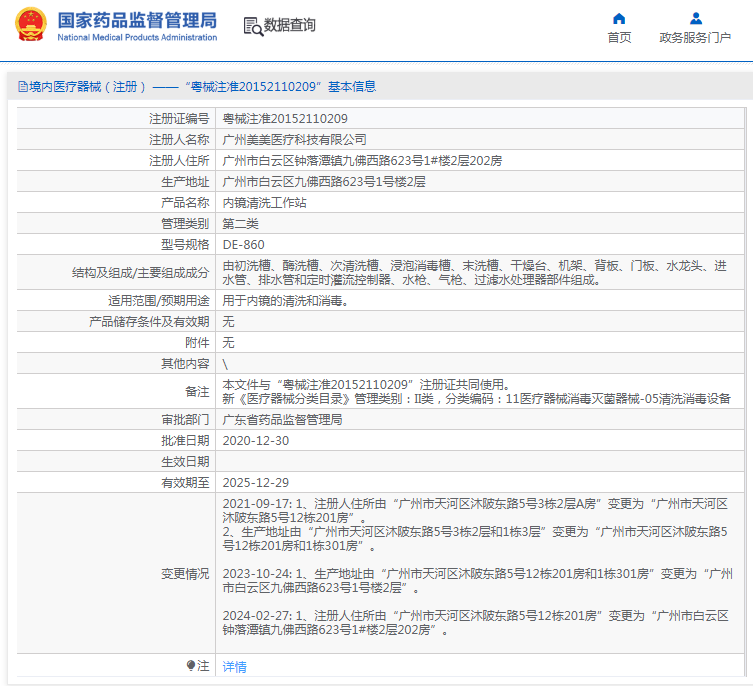Open the 数据查询 search icon
Viewport: 753px width, 686px height.
point(253,26)
